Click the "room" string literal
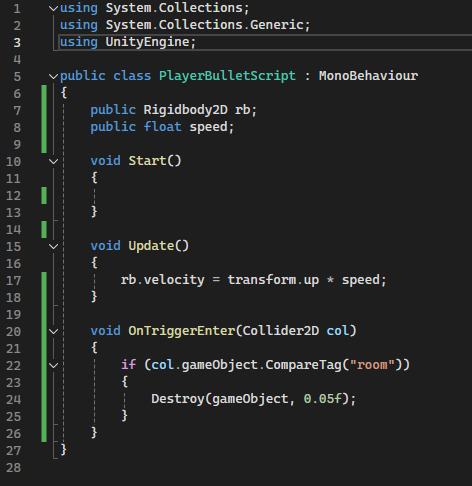This screenshot has height=486, width=472. click(372, 365)
